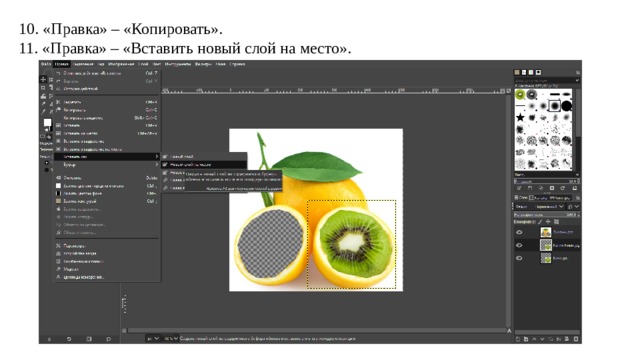Reset tool options to defaults

pos(109,339)
